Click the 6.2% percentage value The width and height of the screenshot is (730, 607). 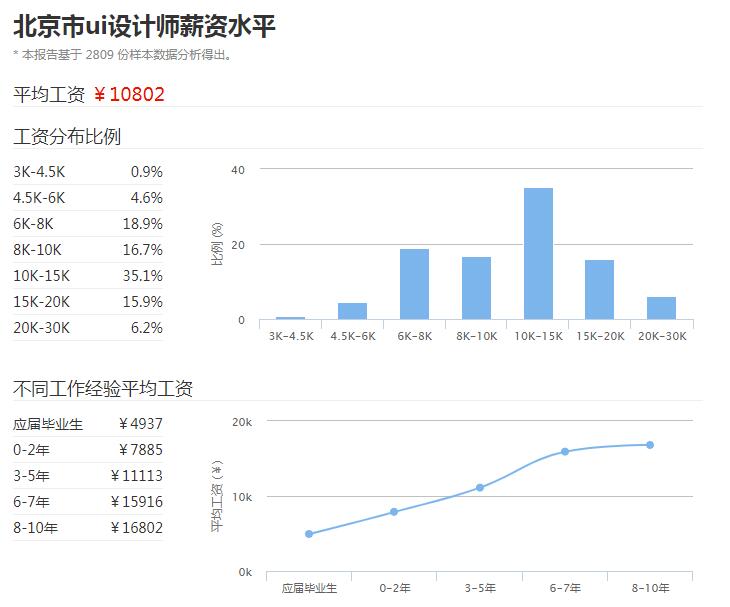pos(147,328)
